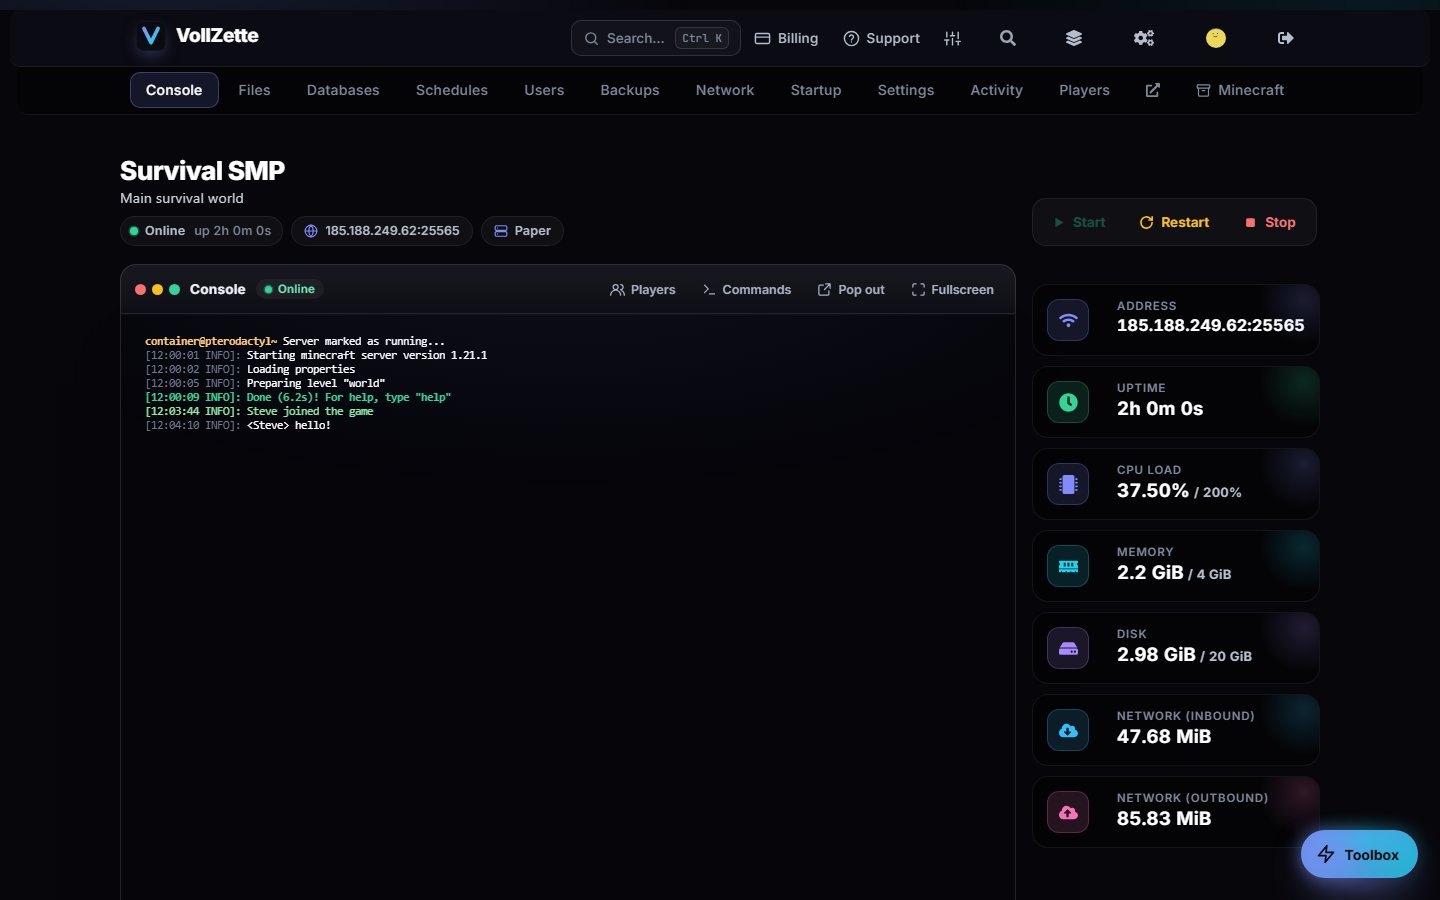
Task: Click the memory RAM icon
Action: coord(1068,566)
